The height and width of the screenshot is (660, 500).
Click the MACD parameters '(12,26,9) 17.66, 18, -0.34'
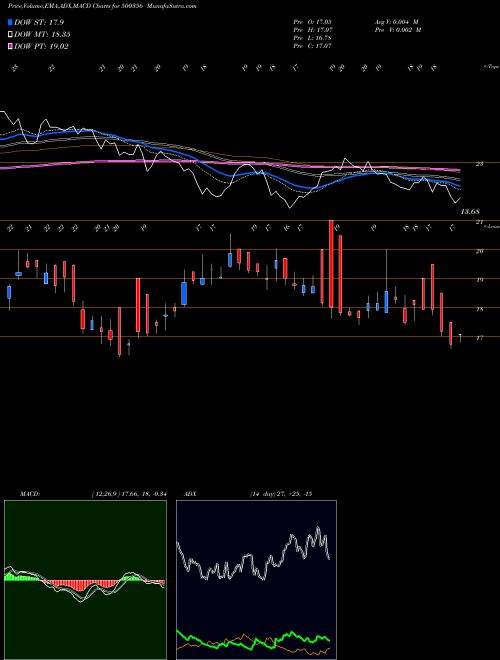pos(129,494)
